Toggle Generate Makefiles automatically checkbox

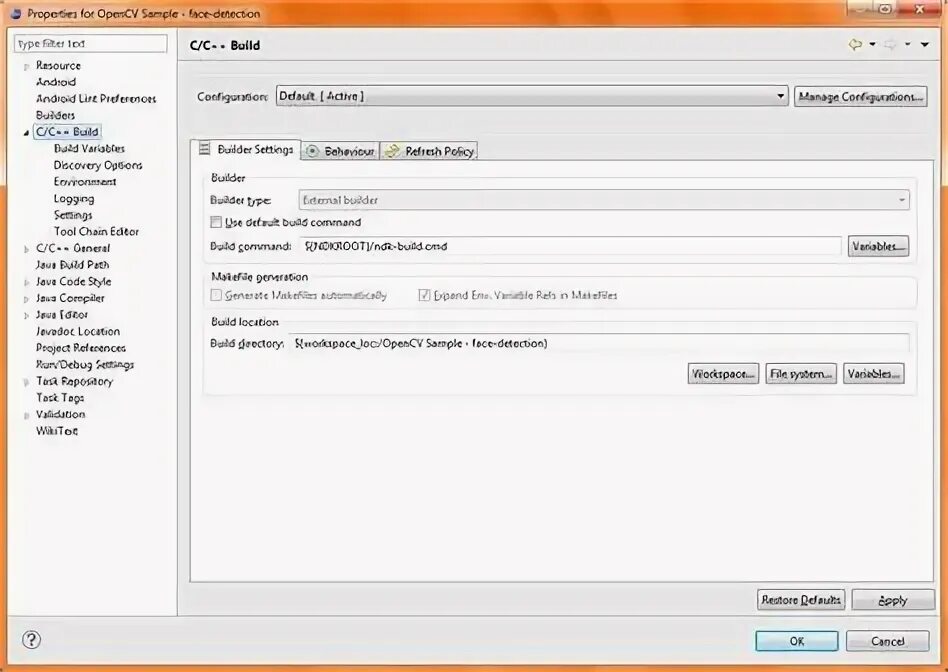(216, 295)
